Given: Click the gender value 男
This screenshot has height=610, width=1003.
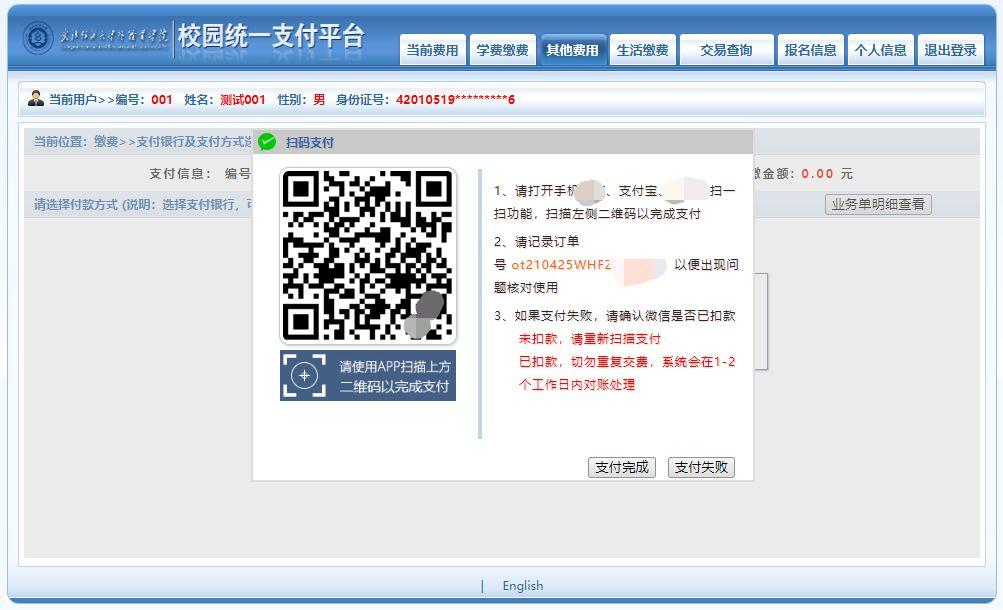Looking at the screenshot, I should 319,100.
